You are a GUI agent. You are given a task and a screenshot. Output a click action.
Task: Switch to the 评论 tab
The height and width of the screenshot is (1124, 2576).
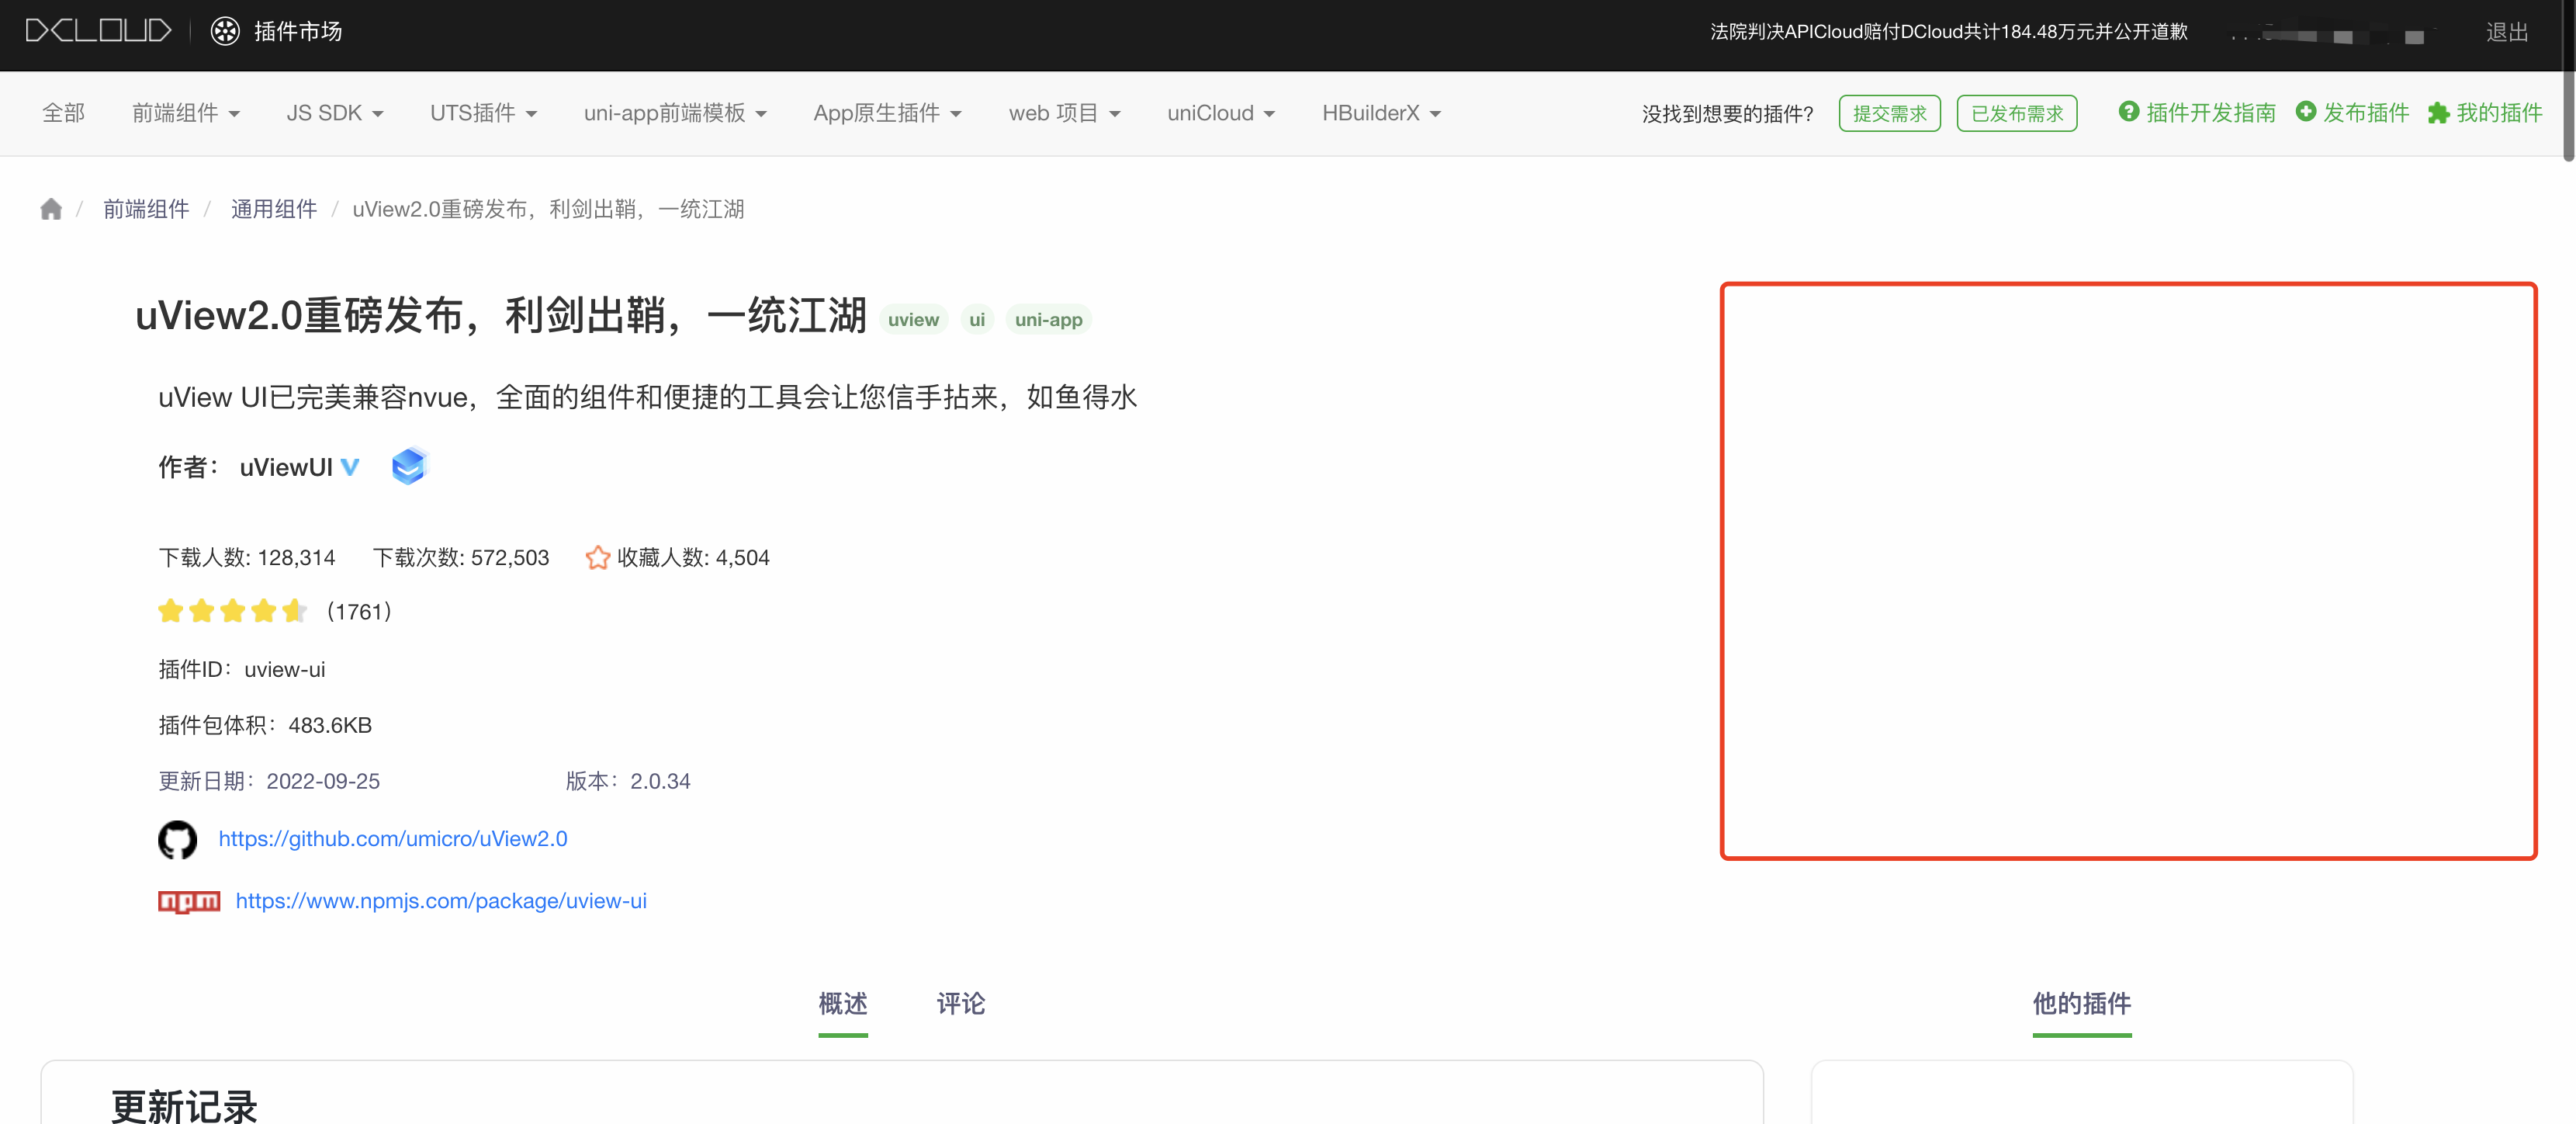[961, 1004]
